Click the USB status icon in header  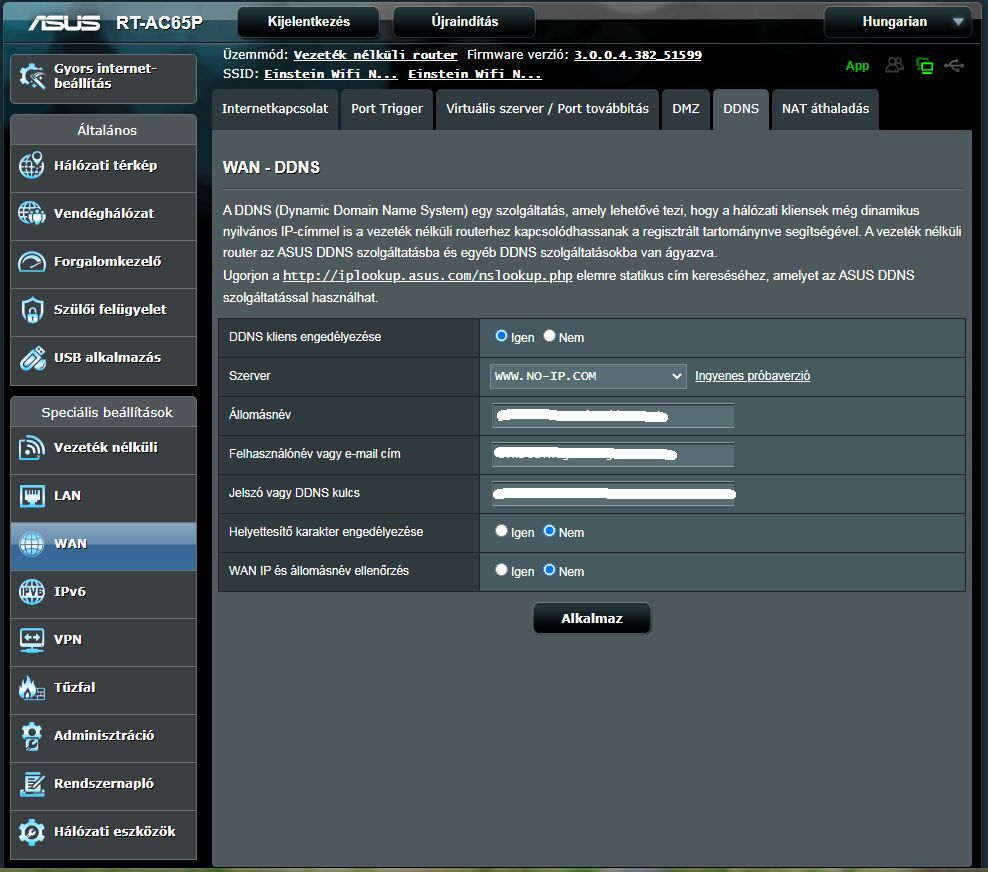point(954,66)
